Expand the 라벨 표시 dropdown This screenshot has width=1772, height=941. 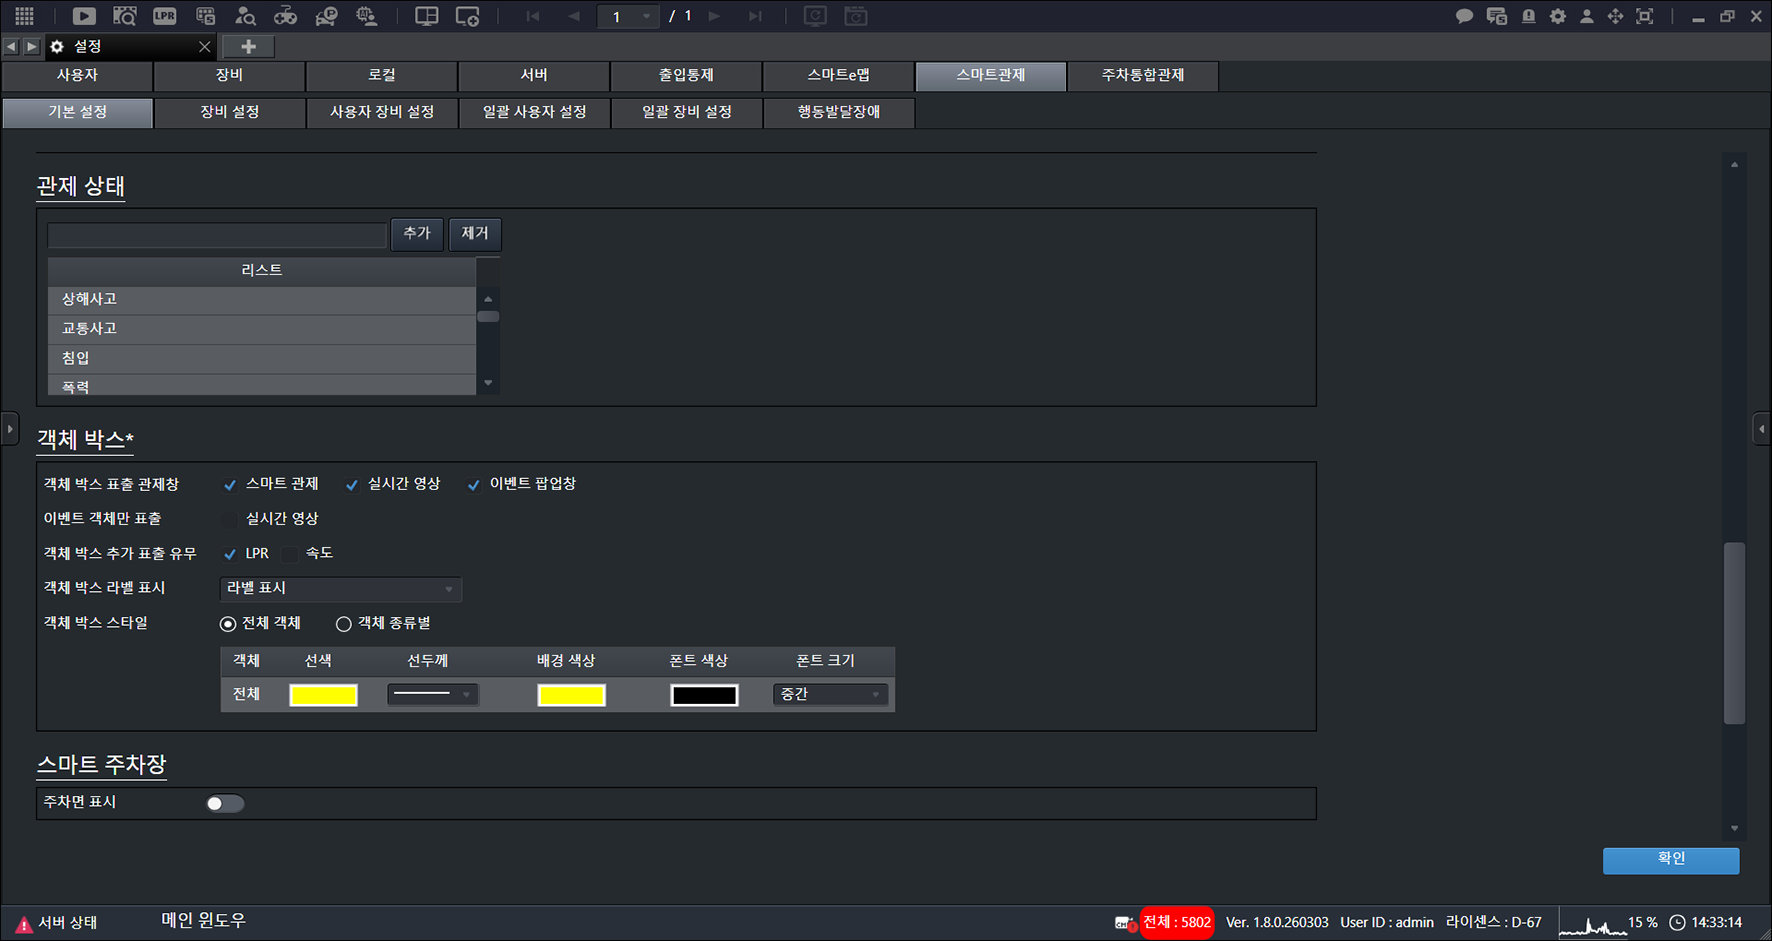[341, 589]
